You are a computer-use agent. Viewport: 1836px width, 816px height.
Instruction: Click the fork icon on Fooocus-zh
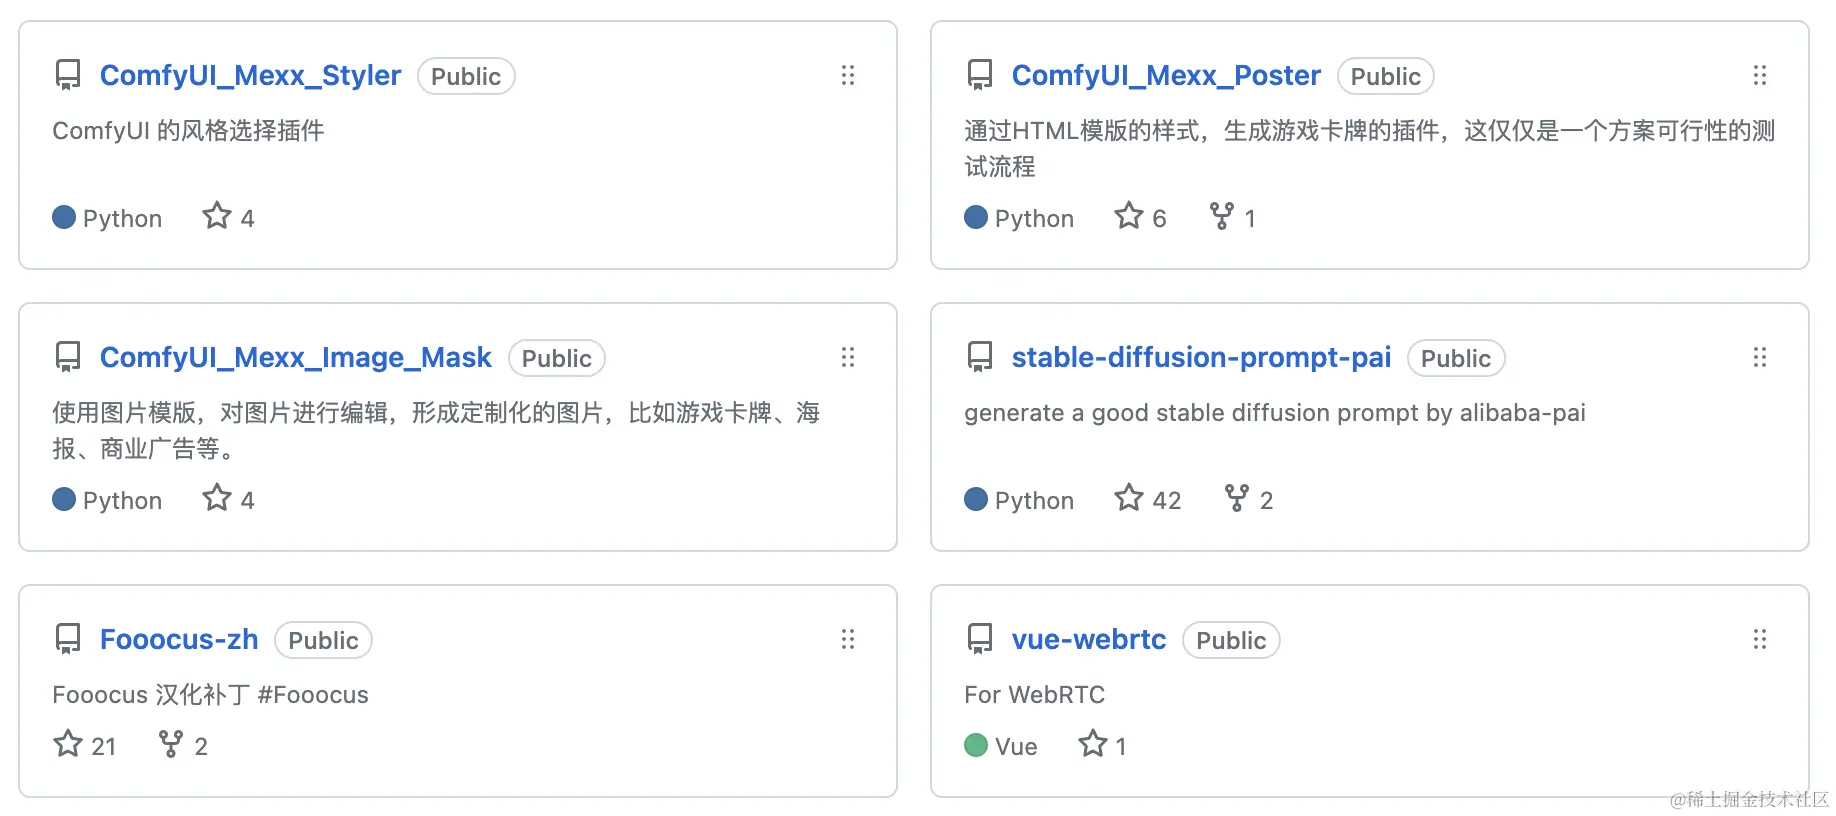coord(171,744)
